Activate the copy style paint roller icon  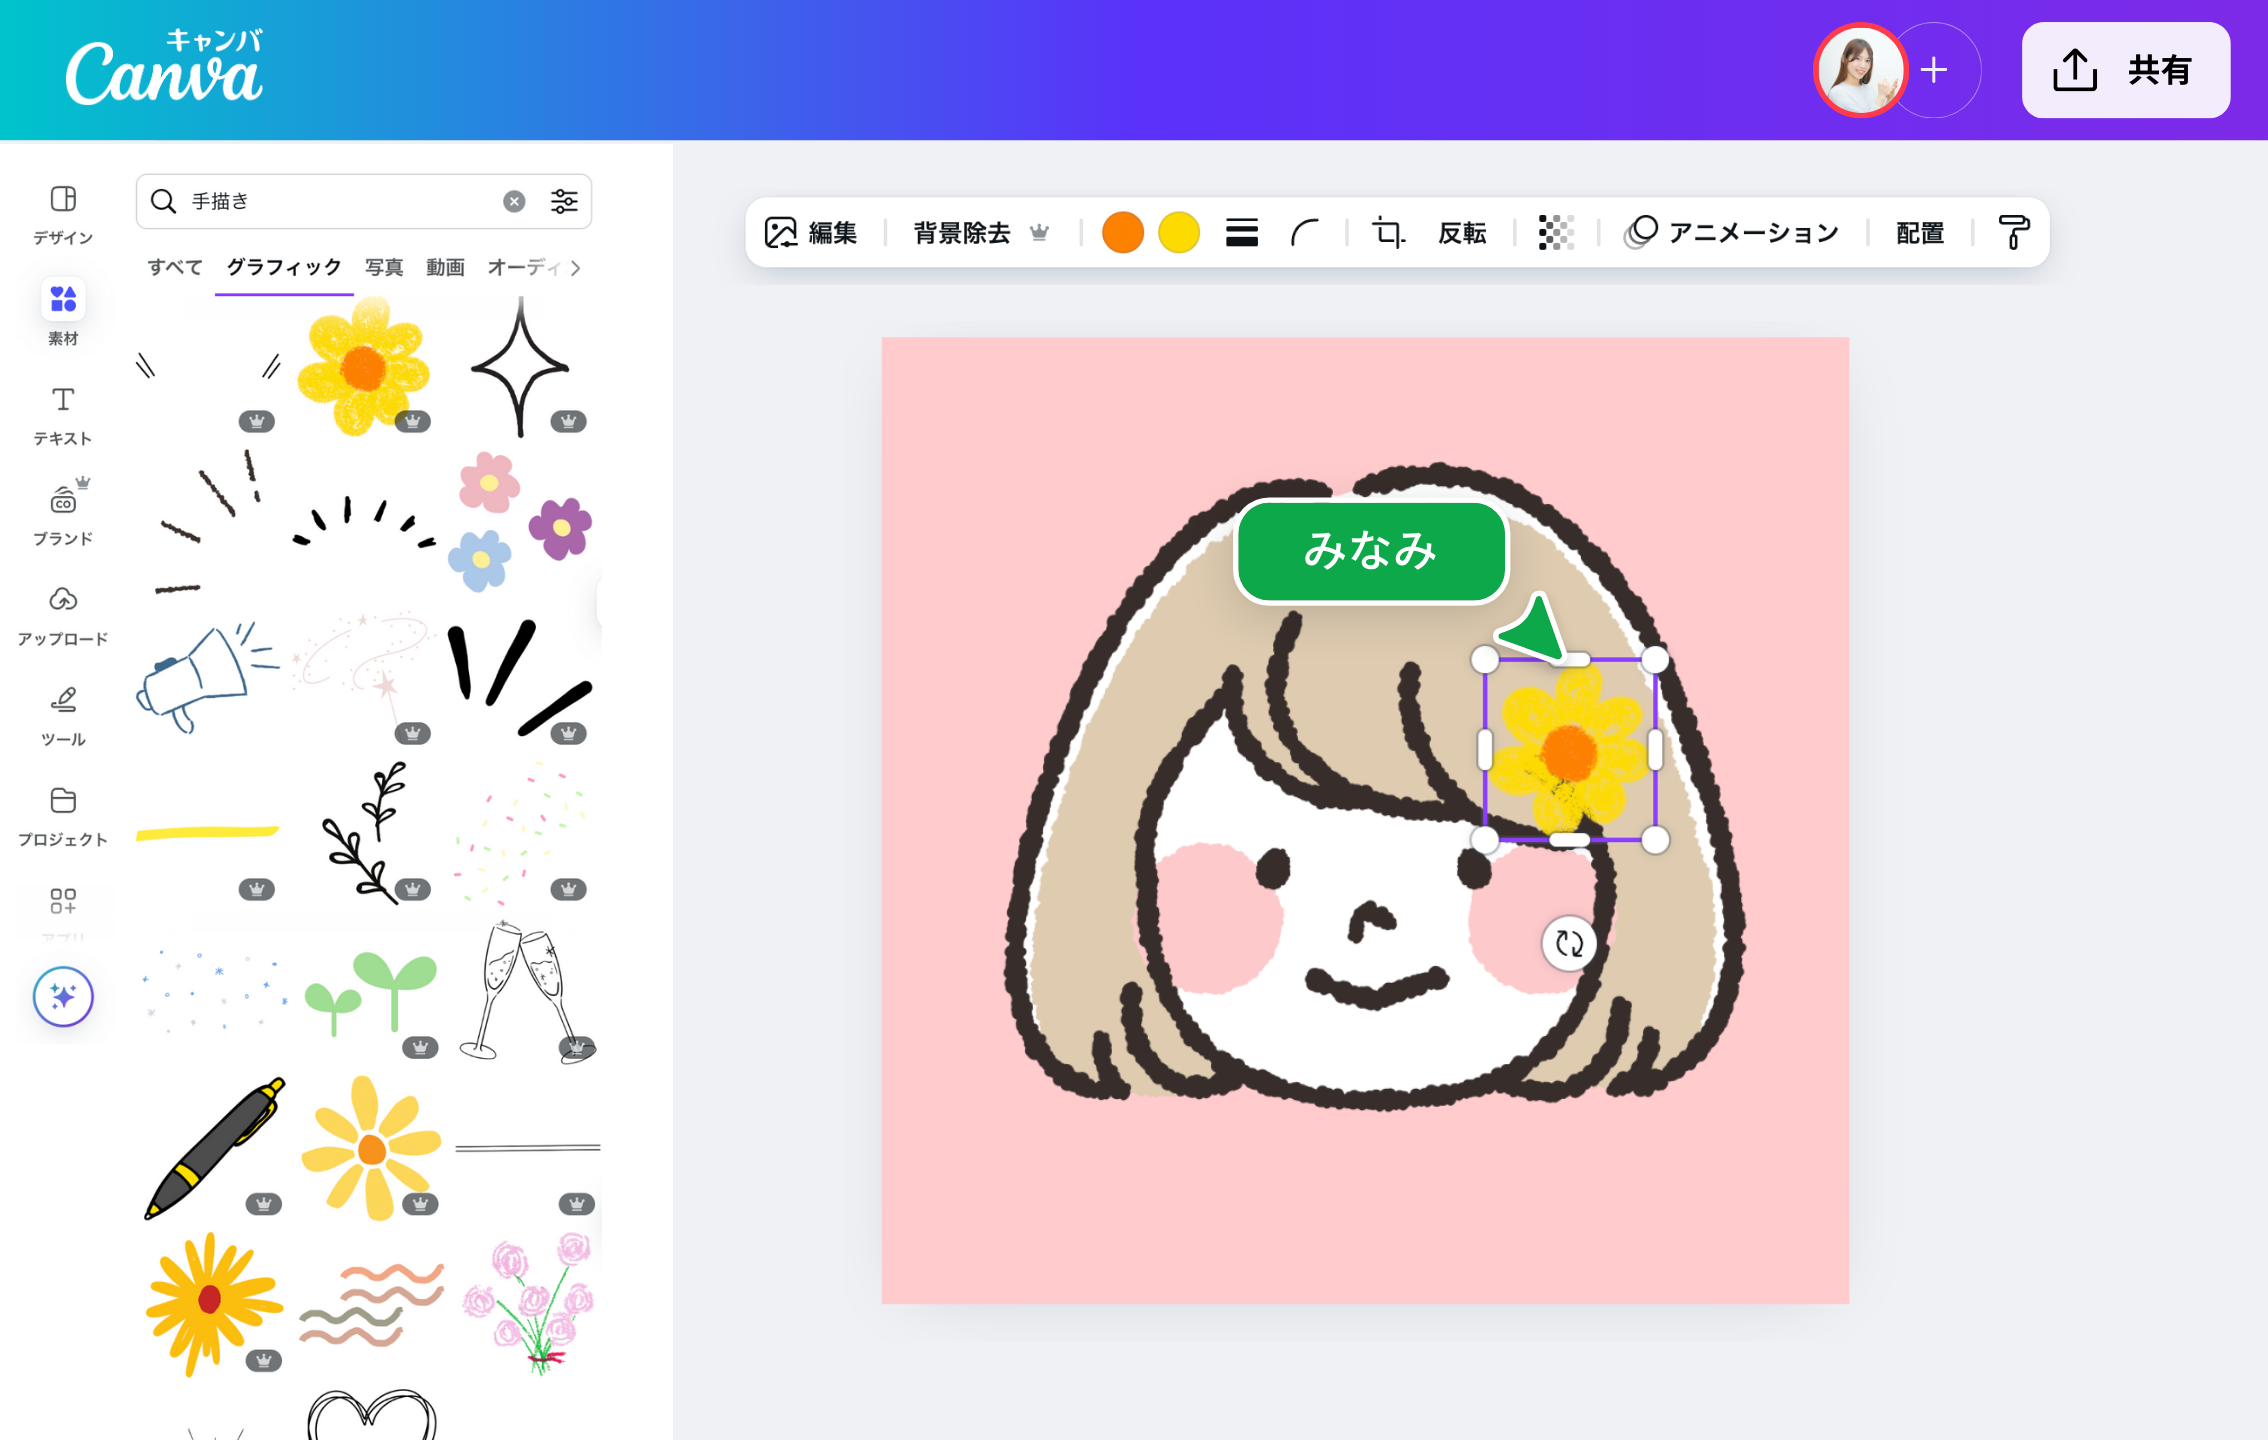[x=2013, y=232]
